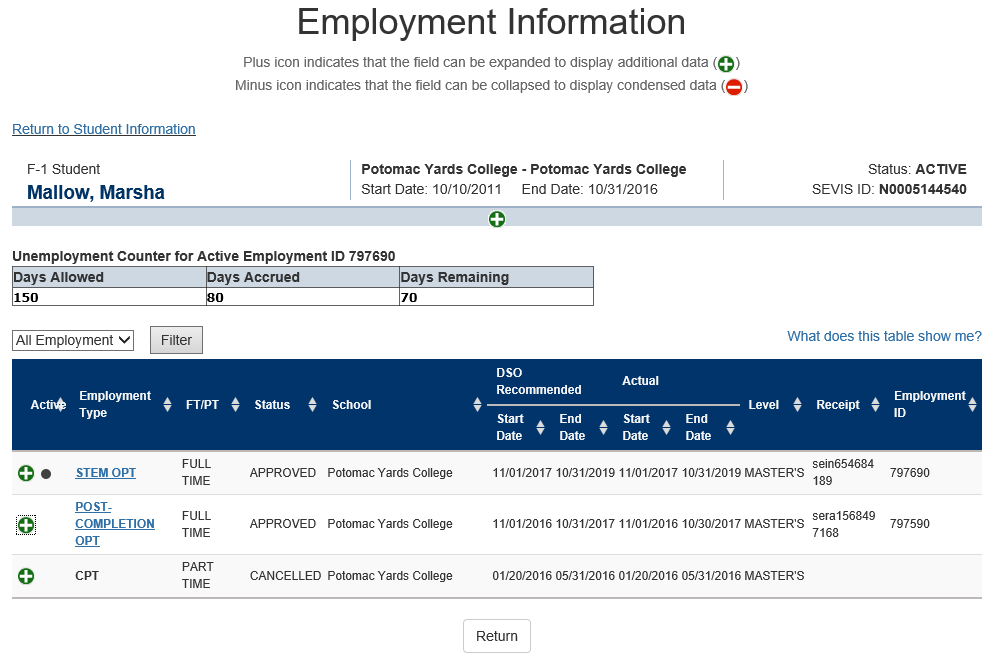Click Return to Student Information link
This screenshot has width=990, height=671.
point(104,129)
